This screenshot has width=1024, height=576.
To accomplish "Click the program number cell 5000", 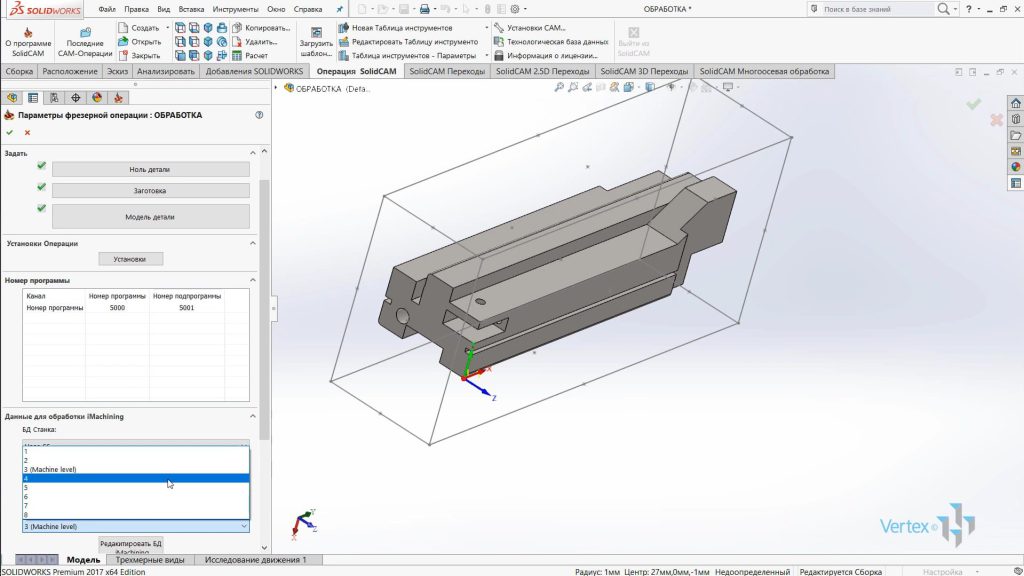I will (x=117, y=308).
